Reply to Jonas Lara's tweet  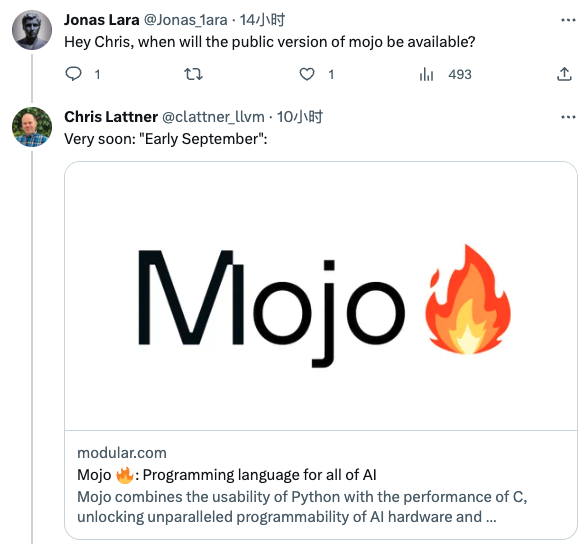click(73, 74)
